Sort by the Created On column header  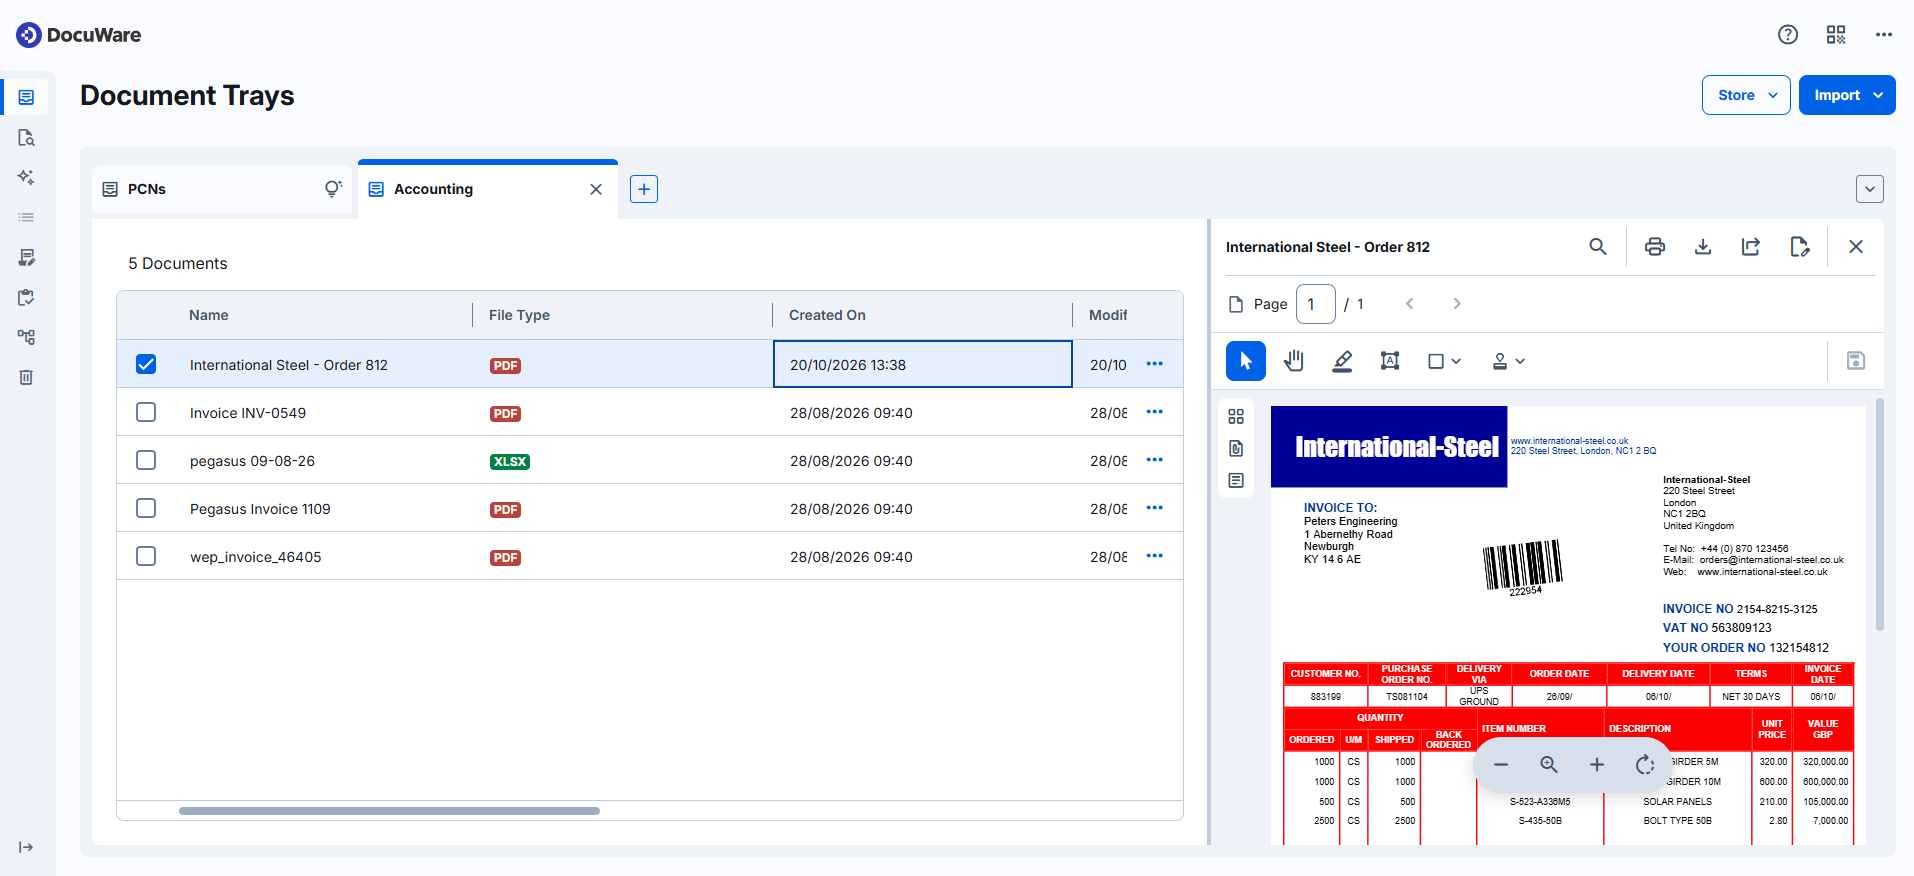pyautogui.click(x=827, y=315)
